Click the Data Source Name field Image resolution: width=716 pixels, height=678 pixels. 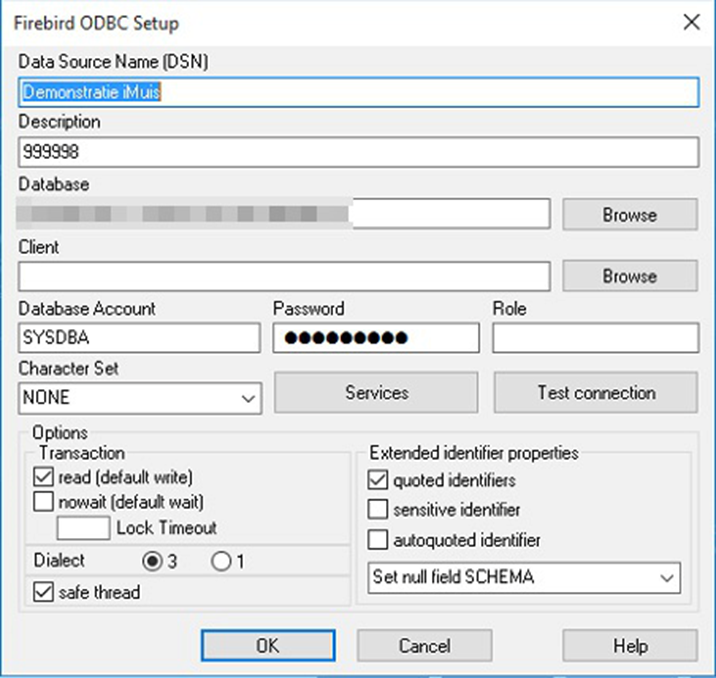tap(358, 92)
